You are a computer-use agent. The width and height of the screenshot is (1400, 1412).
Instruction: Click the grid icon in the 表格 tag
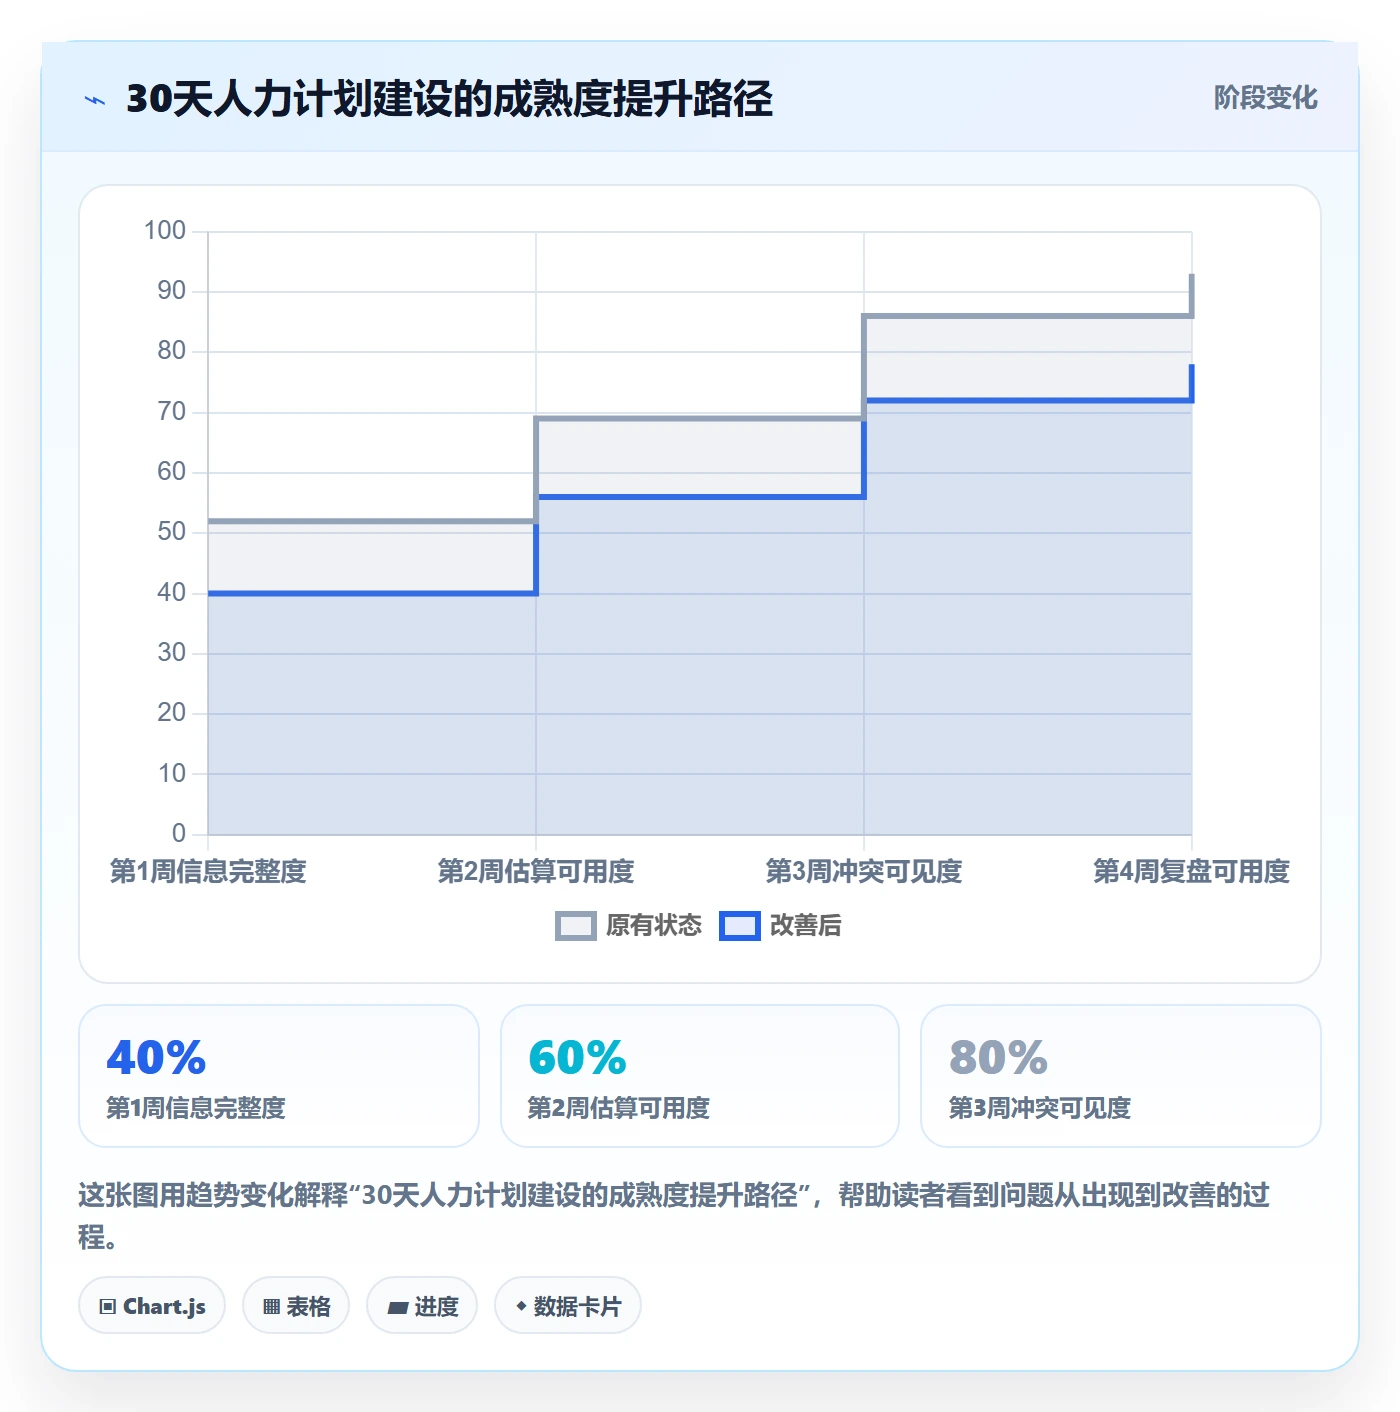[x=271, y=1306]
